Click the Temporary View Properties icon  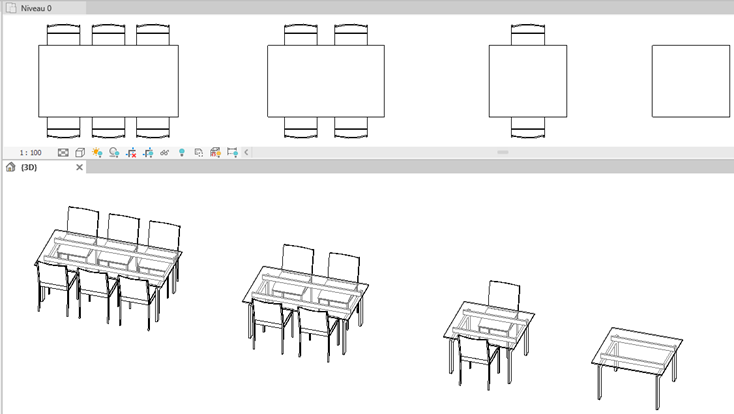click(199, 153)
